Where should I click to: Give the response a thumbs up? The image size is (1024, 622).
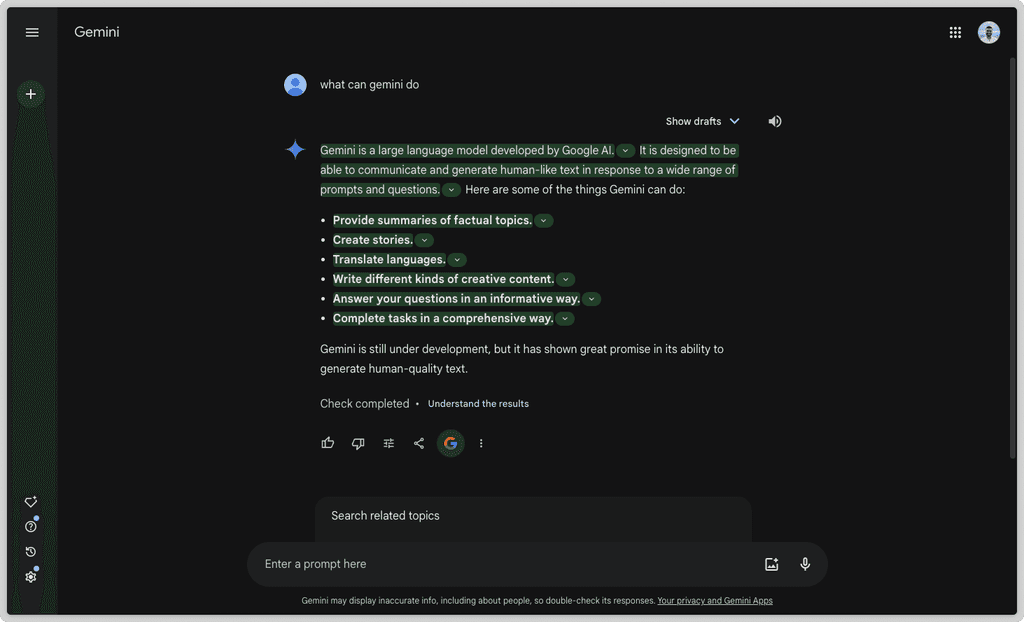[x=327, y=443]
